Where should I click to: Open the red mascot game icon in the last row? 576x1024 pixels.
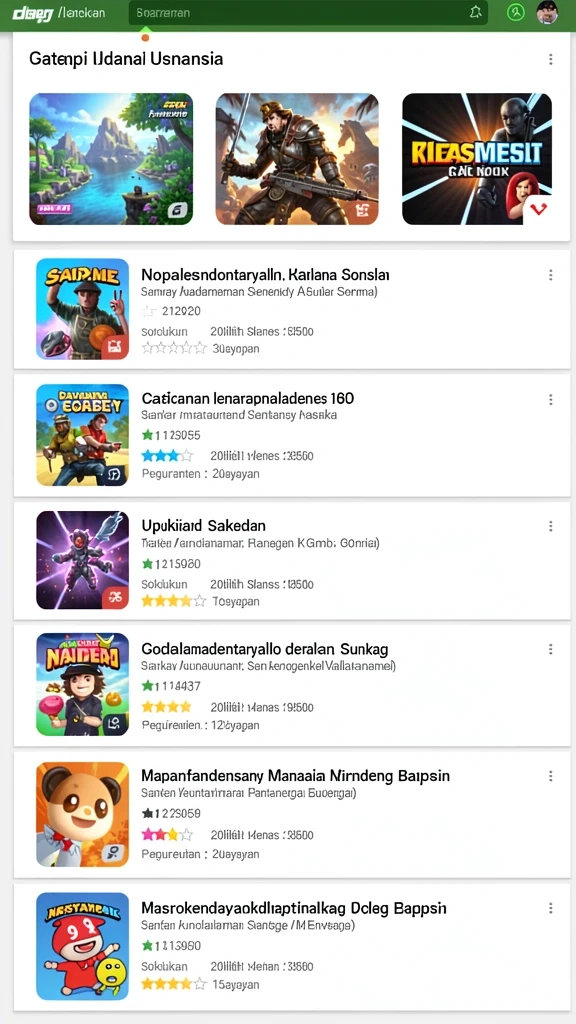point(82,946)
